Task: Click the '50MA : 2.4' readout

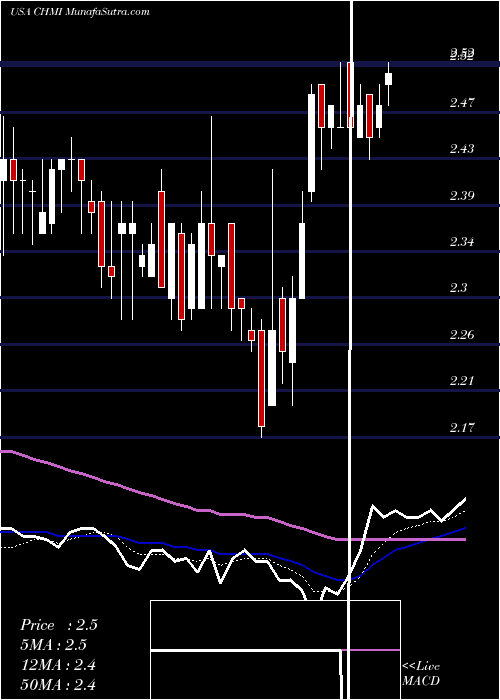Action: click(x=58, y=684)
